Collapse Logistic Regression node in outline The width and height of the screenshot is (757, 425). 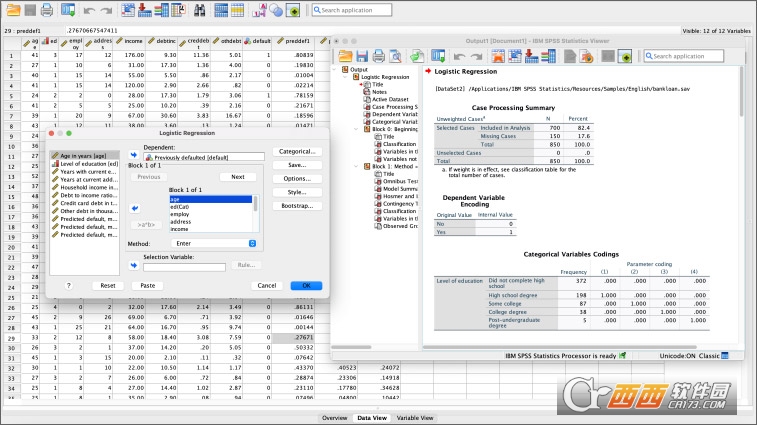pyautogui.click(x=345, y=77)
